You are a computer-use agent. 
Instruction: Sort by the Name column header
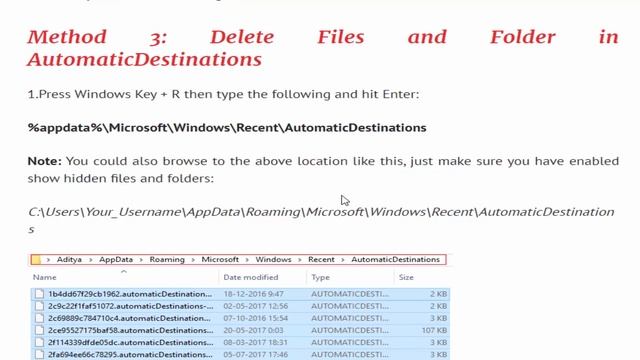pos(44,277)
